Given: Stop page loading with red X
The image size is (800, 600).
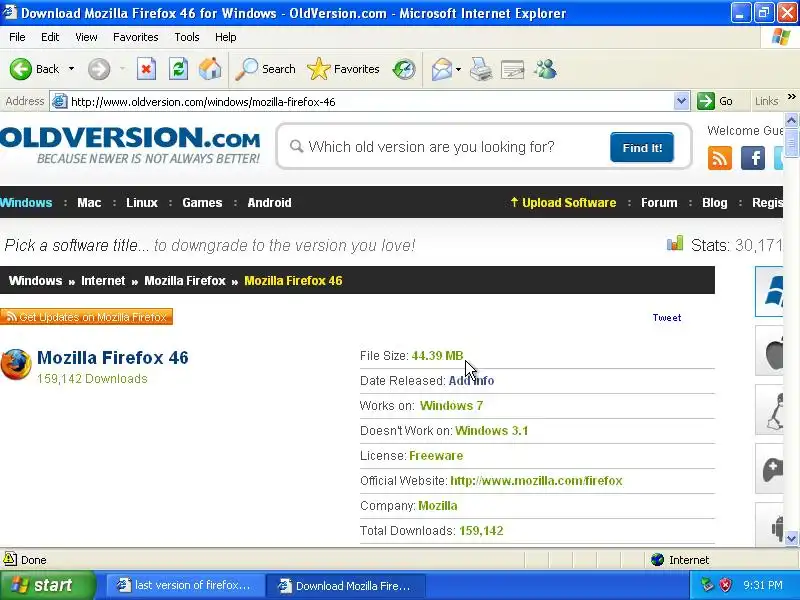Looking at the screenshot, I should [x=146, y=69].
